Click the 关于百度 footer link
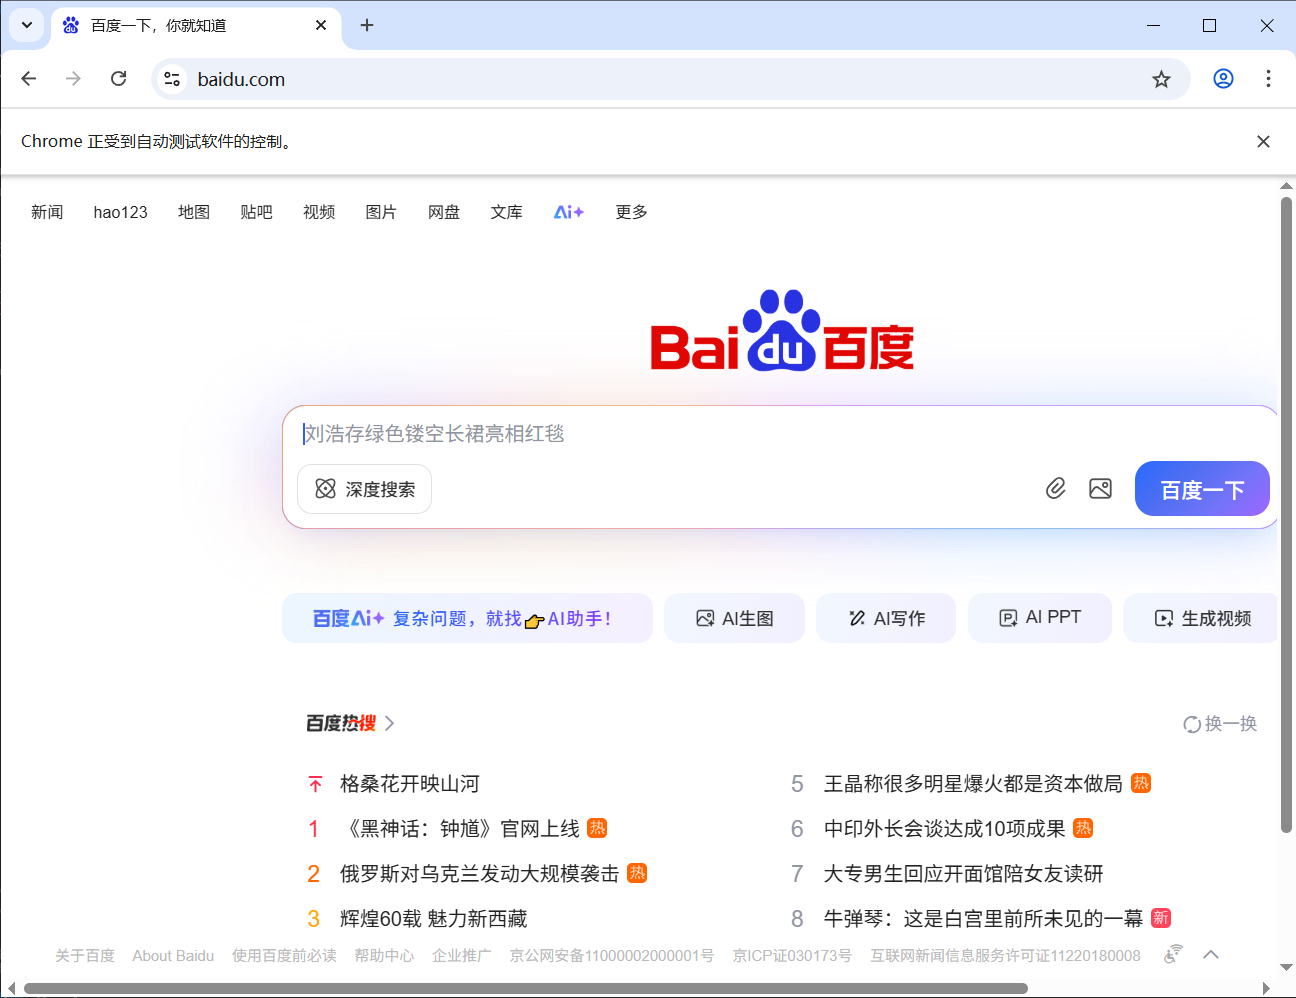Viewport: 1296px width, 998px height. click(x=85, y=955)
